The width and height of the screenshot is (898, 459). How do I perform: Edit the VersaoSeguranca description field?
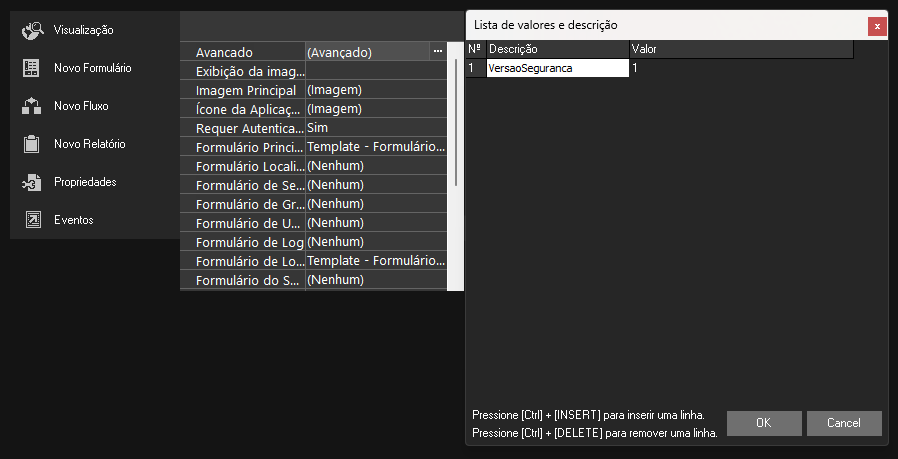(x=556, y=68)
